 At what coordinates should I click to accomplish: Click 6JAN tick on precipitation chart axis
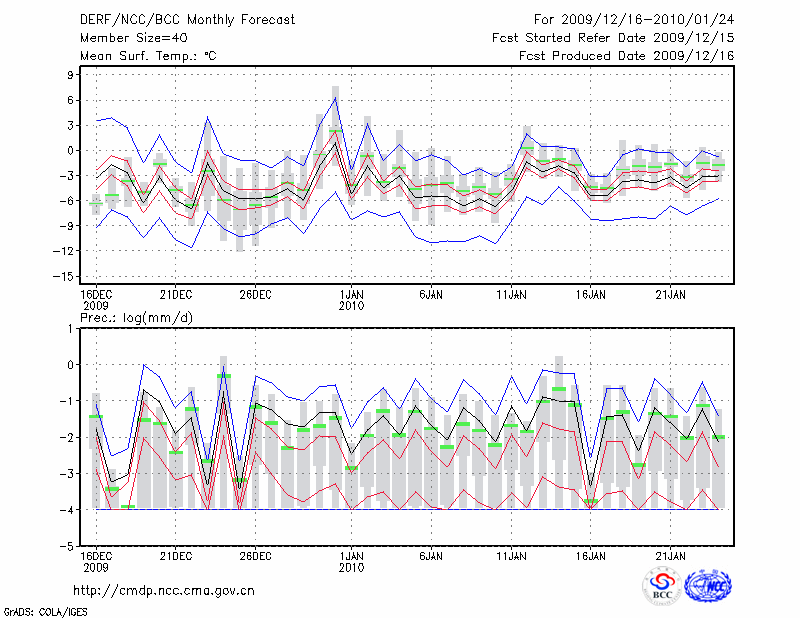431,555
